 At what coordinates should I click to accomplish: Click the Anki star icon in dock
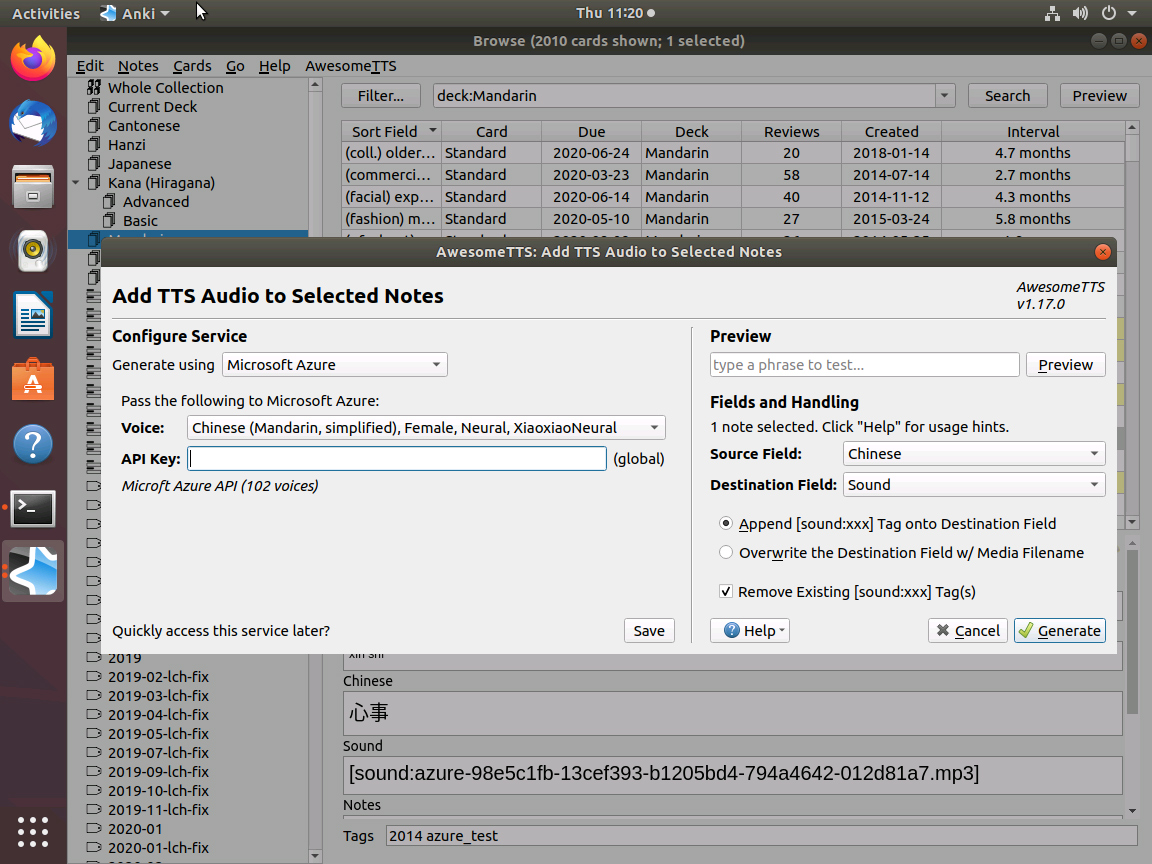(x=33, y=571)
